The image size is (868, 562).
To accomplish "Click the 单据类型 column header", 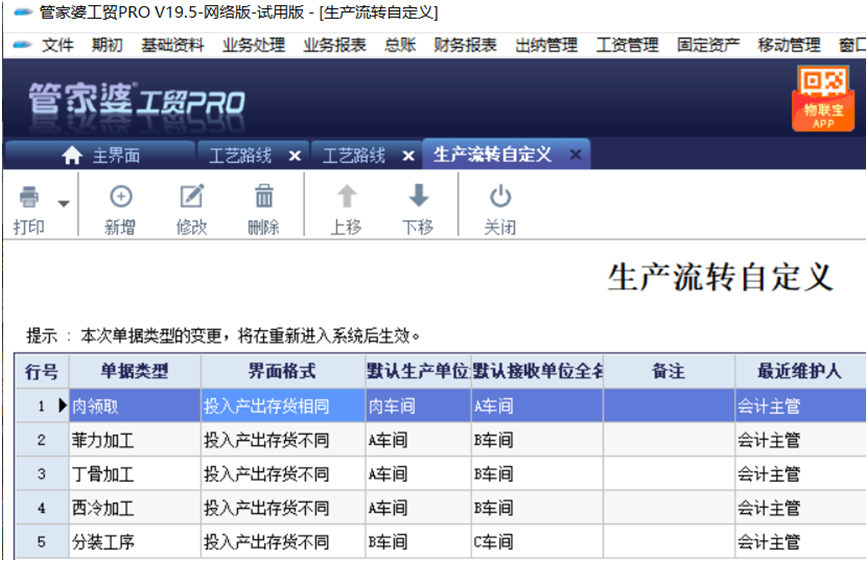I will pyautogui.click(x=135, y=371).
